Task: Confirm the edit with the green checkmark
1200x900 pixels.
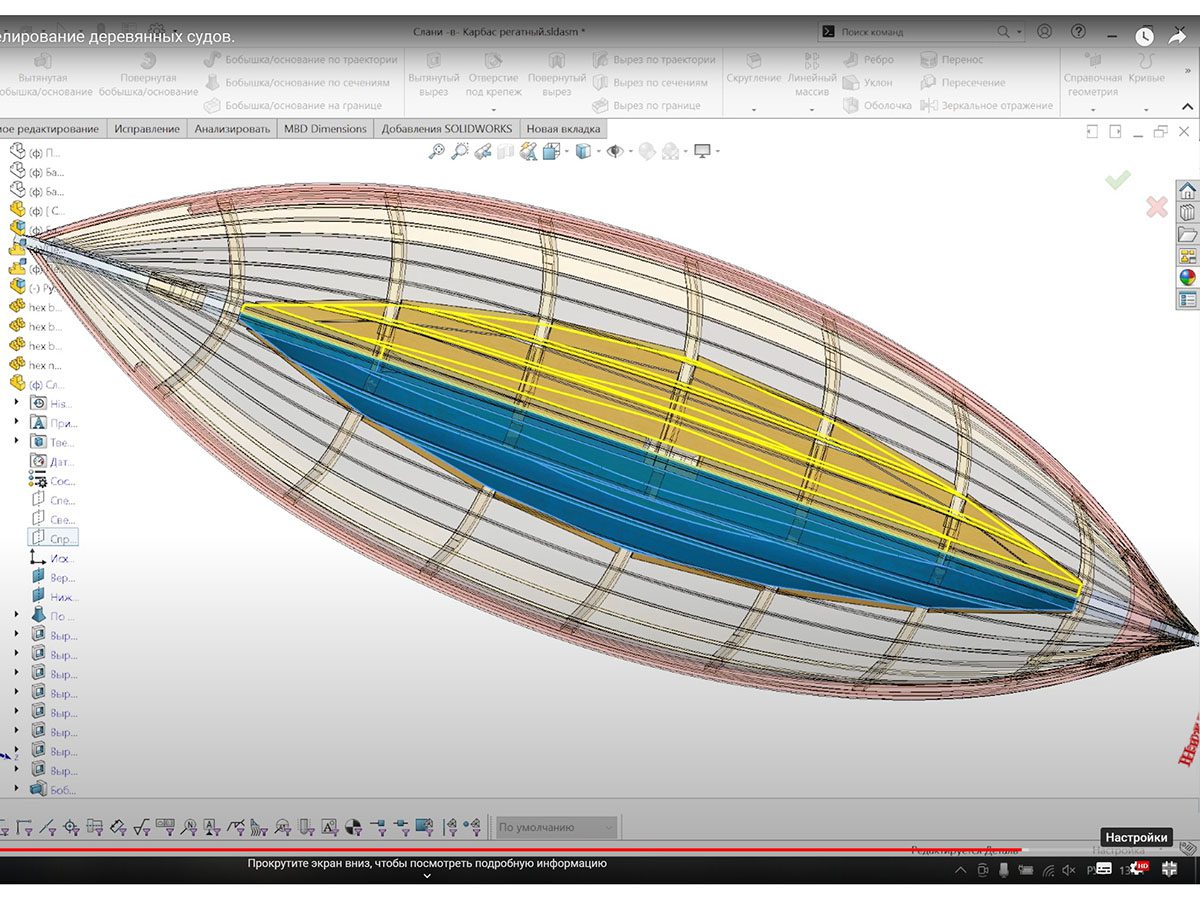Action: [x=1117, y=180]
